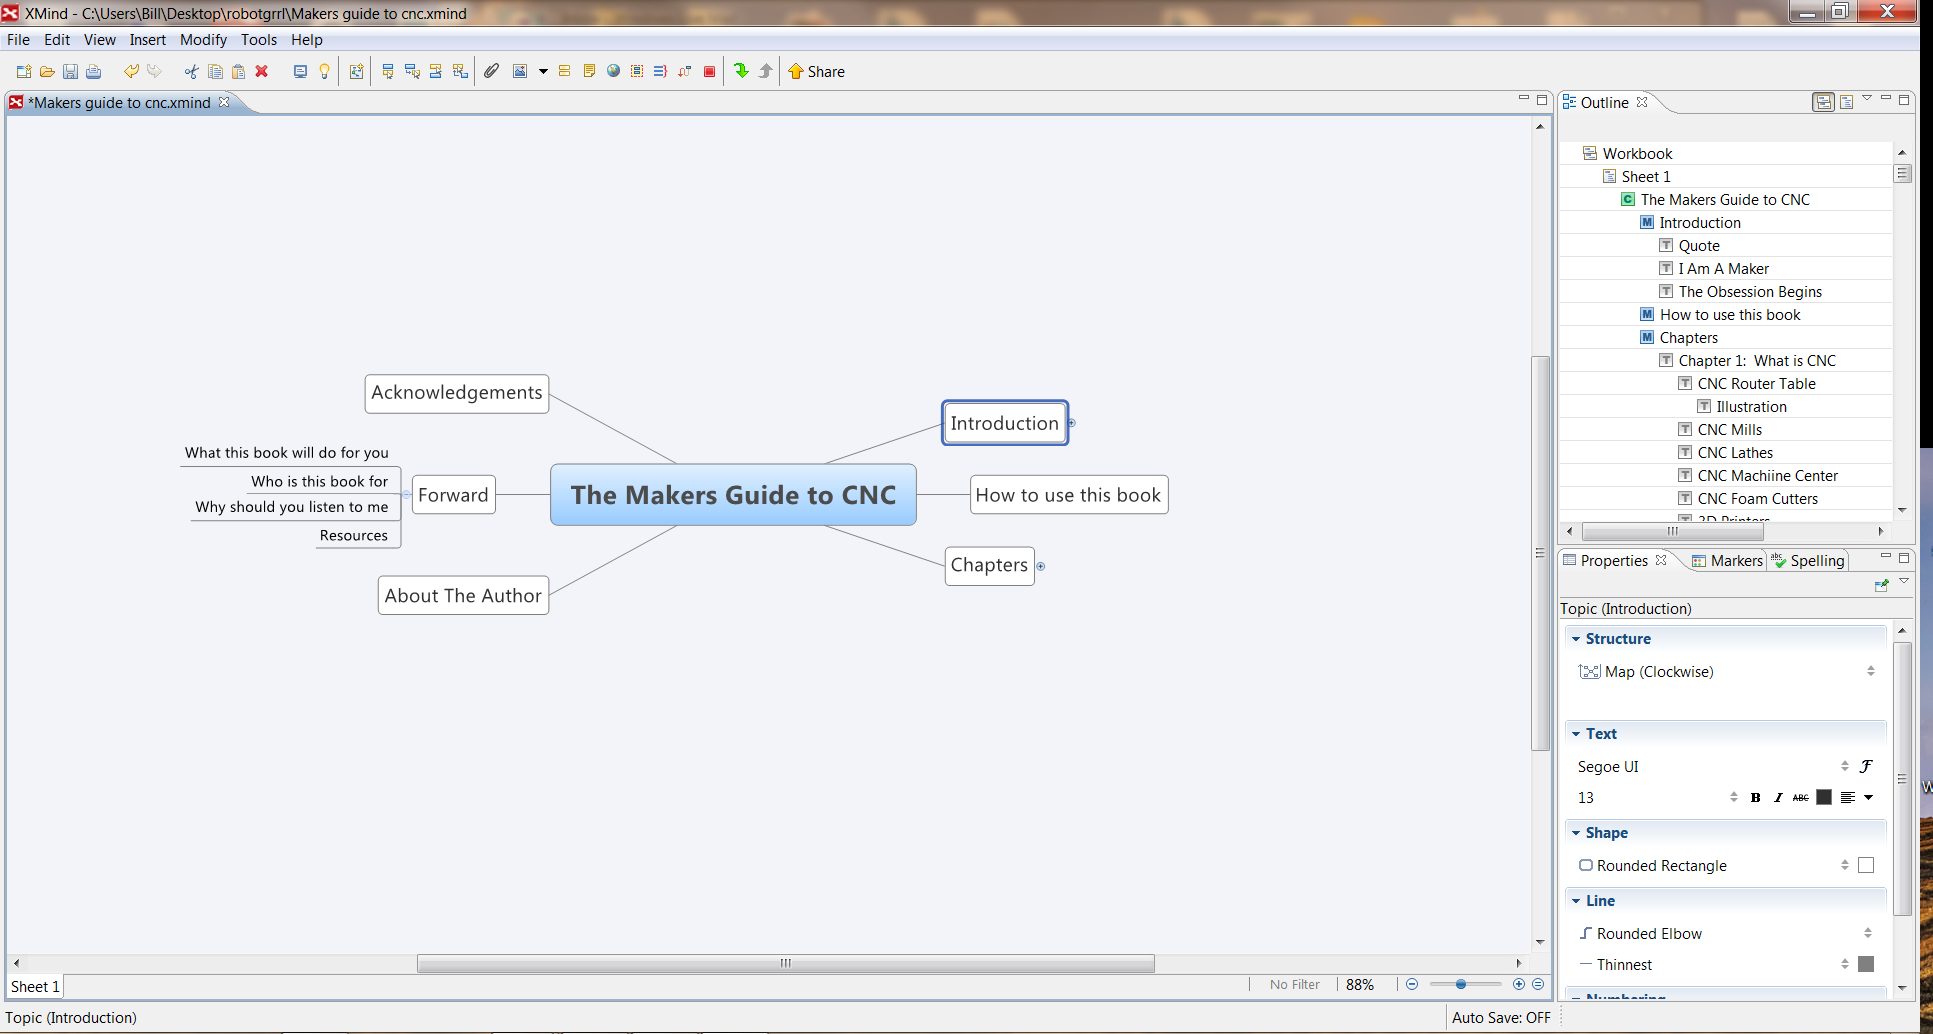Click the zoom slider handle
The image size is (1933, 1034).
click(1461, 984)
